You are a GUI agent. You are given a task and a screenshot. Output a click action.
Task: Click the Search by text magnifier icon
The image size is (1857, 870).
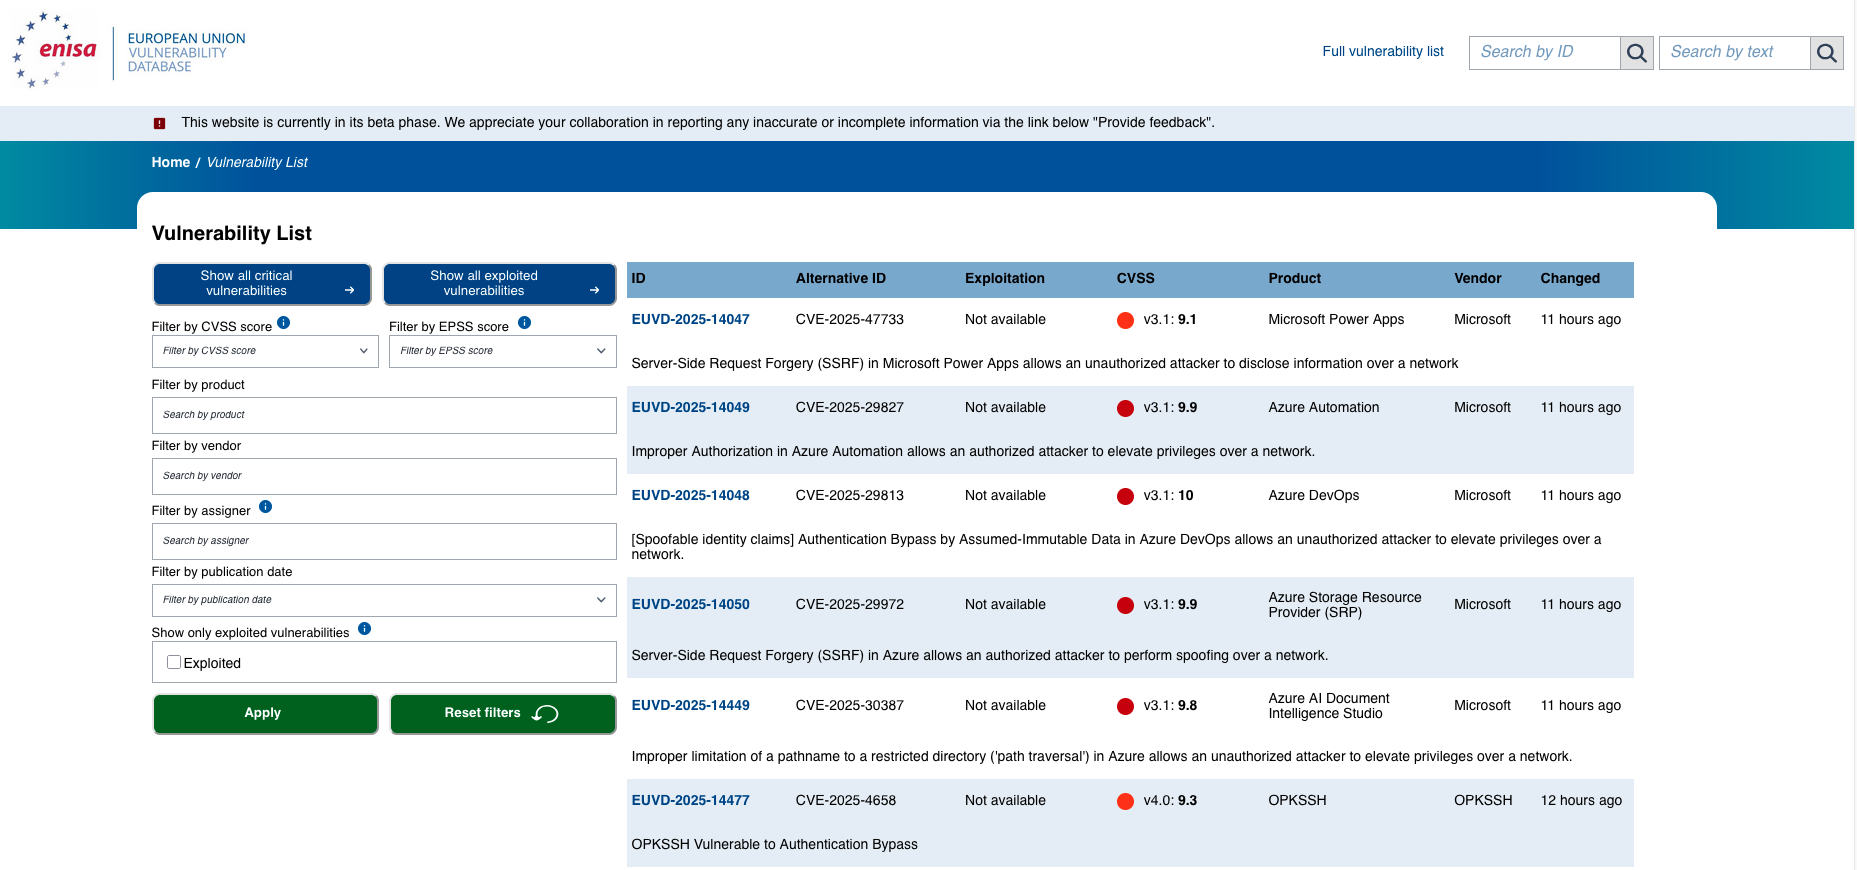1826,53
